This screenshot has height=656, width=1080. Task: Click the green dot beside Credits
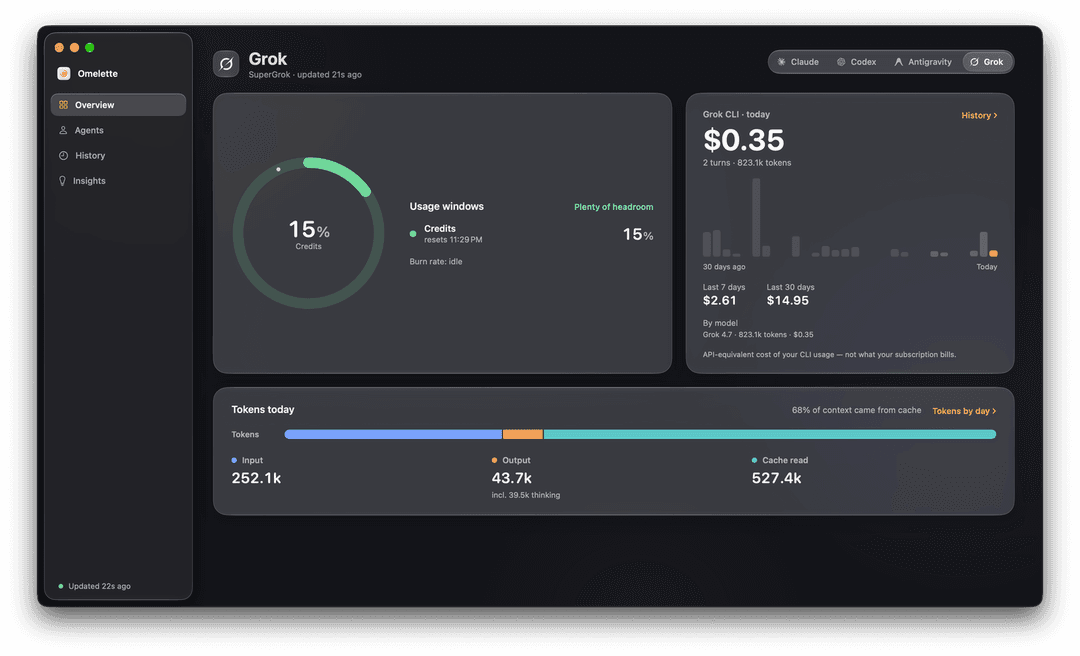coord(413,234)
